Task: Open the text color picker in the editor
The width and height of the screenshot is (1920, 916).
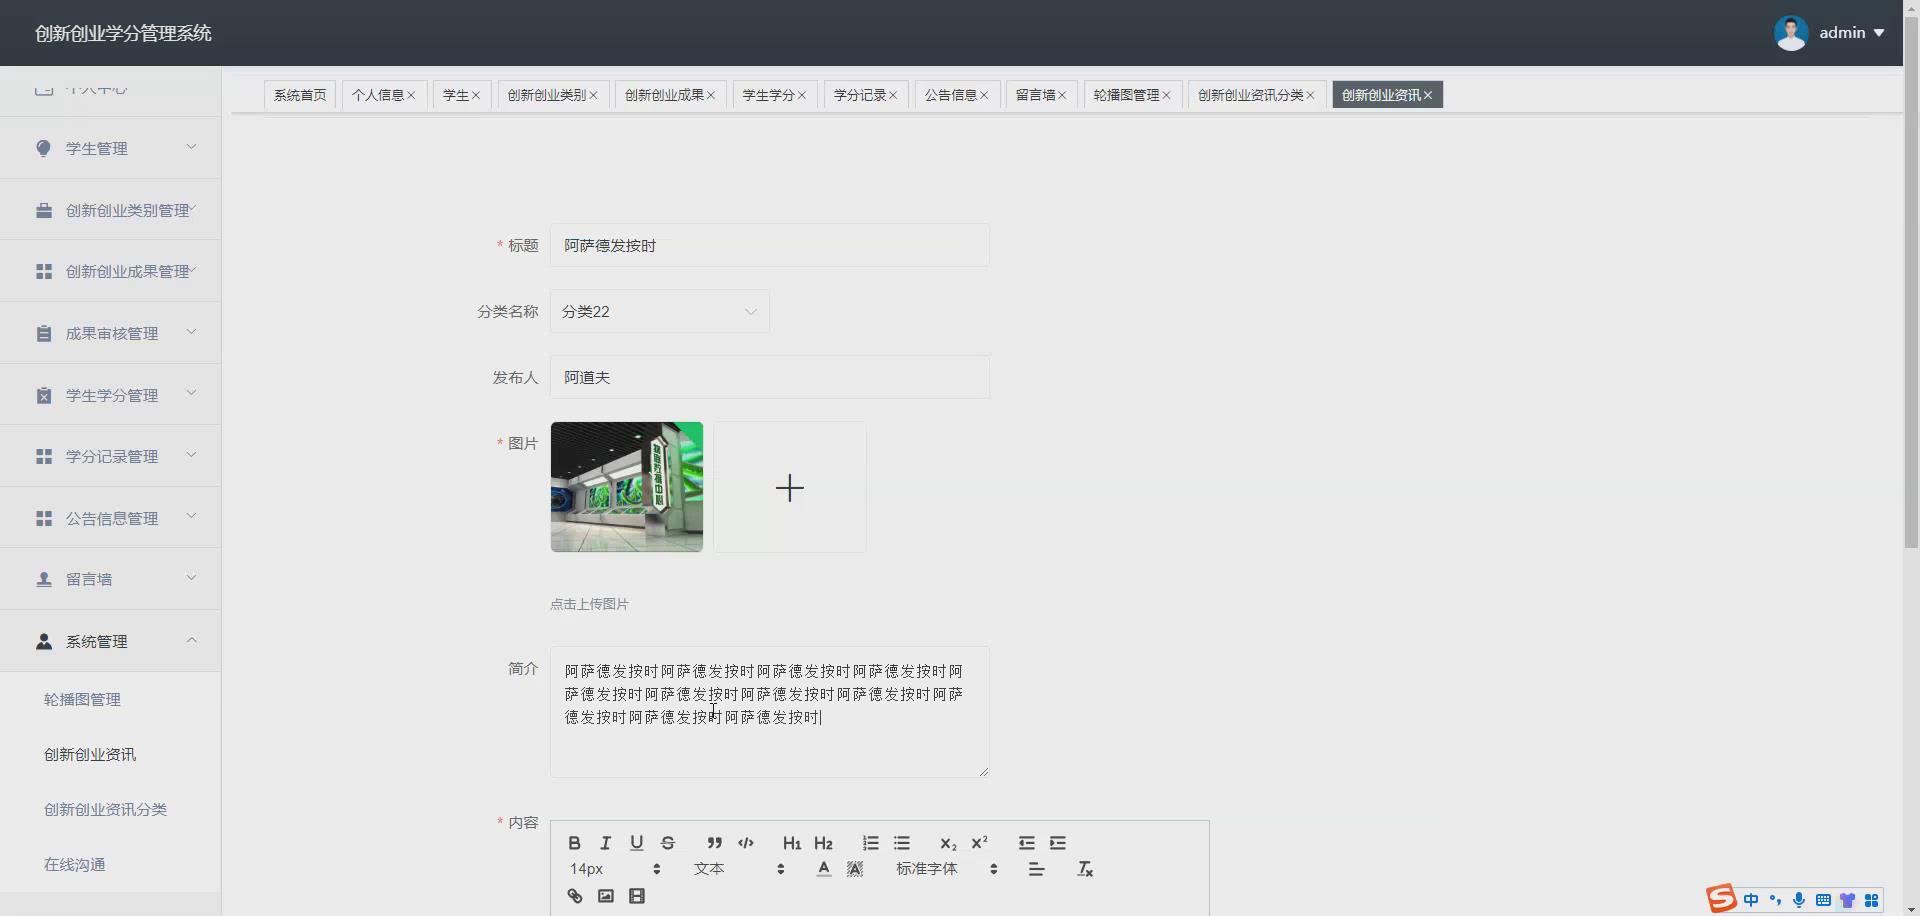Action: click(823, 869)
